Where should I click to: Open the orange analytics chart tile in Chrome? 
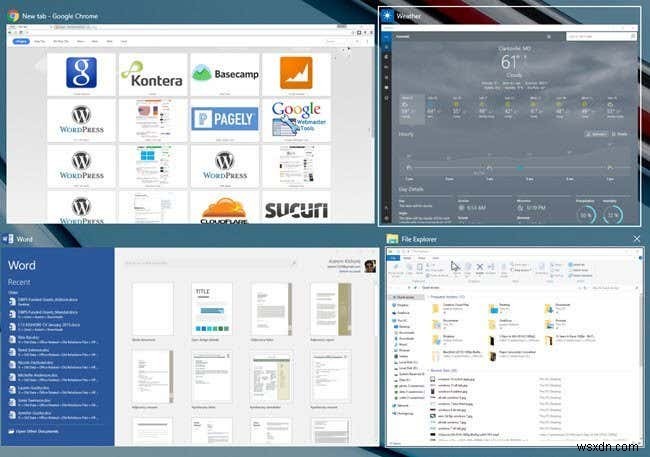click(x=296, y=74)
